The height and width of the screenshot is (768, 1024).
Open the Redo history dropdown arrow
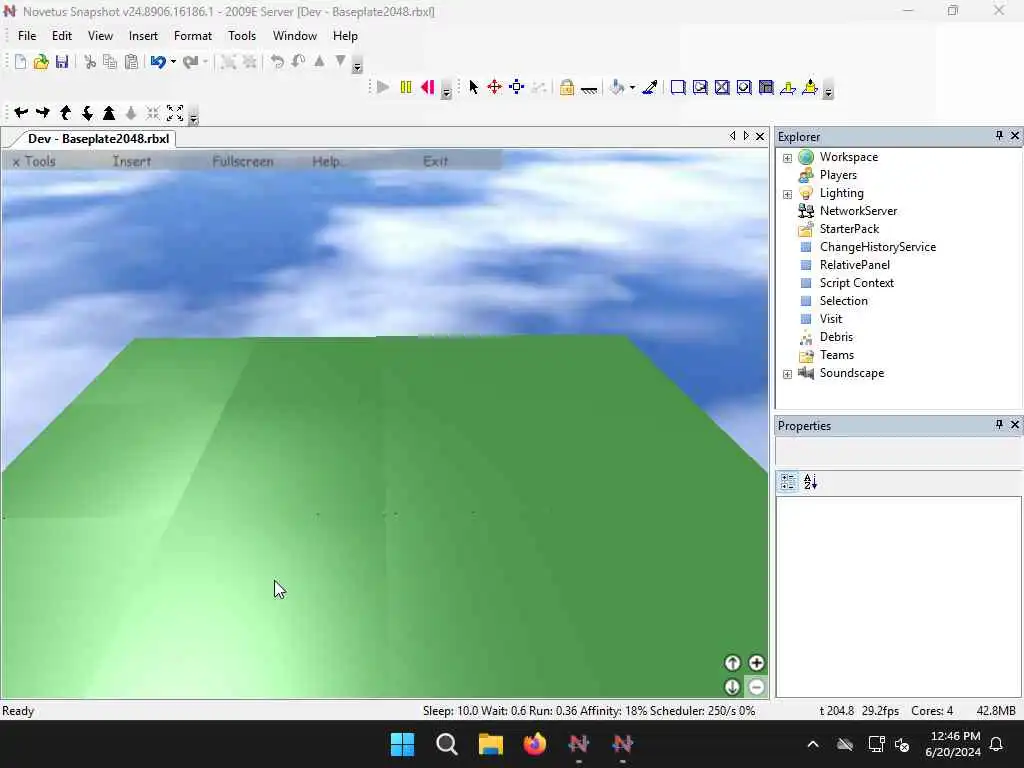pos(205,62)
